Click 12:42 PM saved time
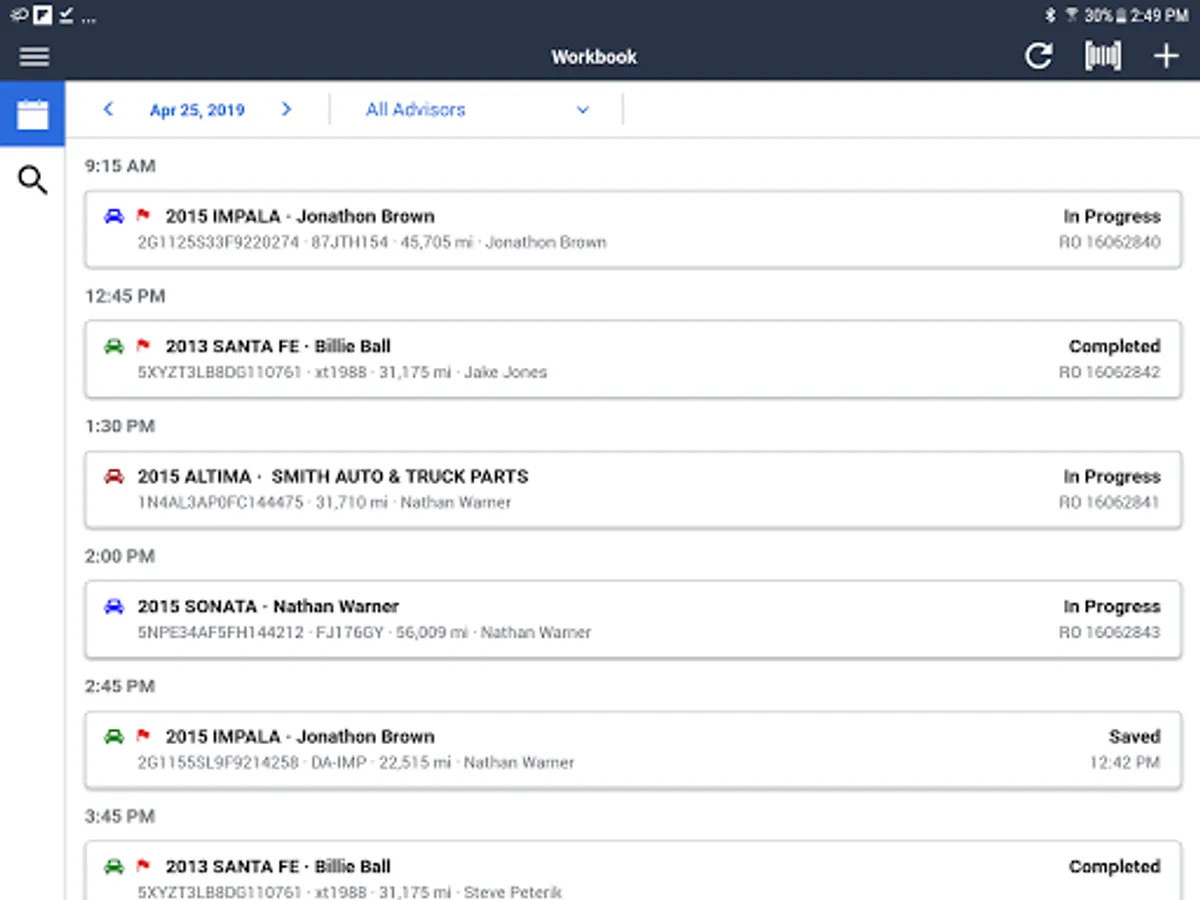Viewport: 1200px width, 900px height. pyautogui.click(x=1125, y=762)
